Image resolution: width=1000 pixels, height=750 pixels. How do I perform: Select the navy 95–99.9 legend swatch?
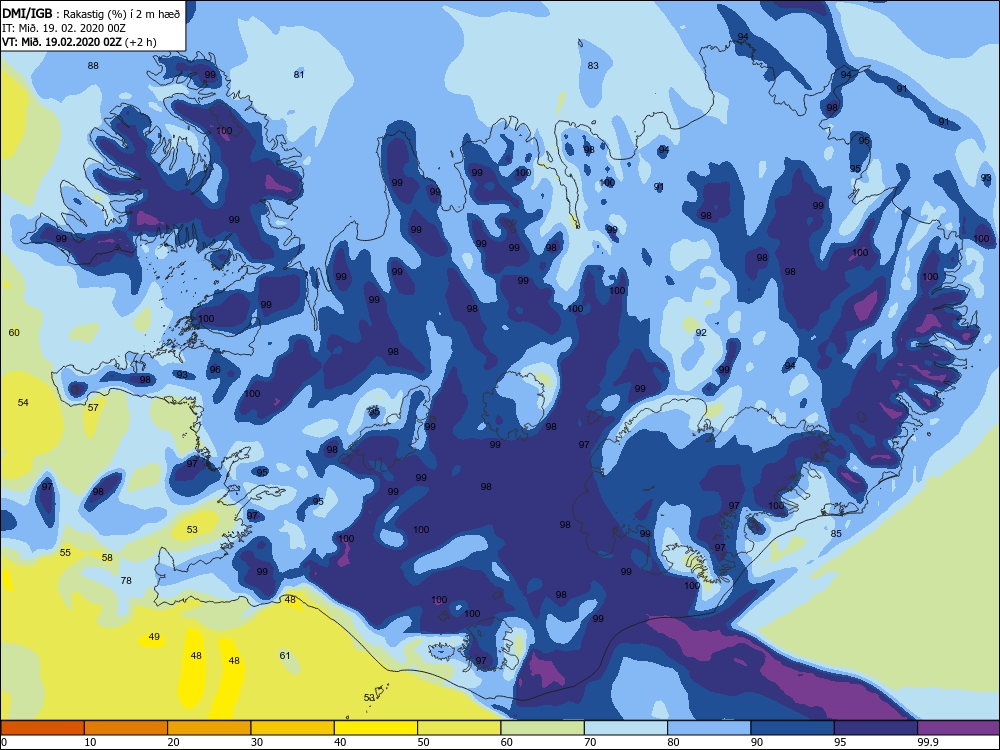pos(876,728)
